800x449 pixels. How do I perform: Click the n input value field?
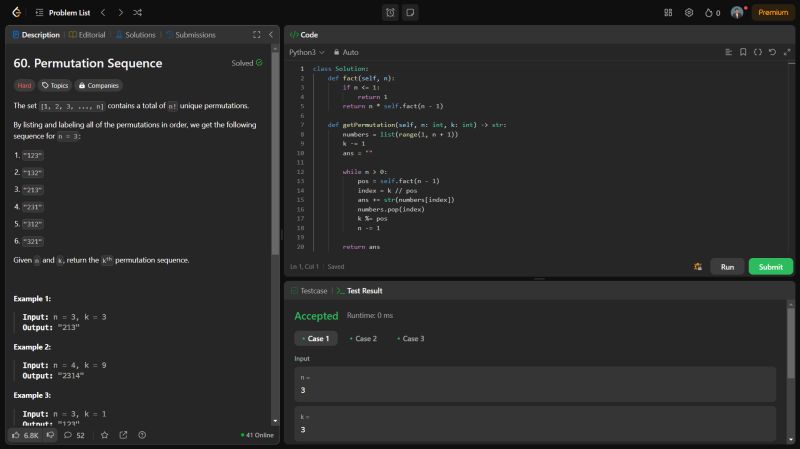535,384
